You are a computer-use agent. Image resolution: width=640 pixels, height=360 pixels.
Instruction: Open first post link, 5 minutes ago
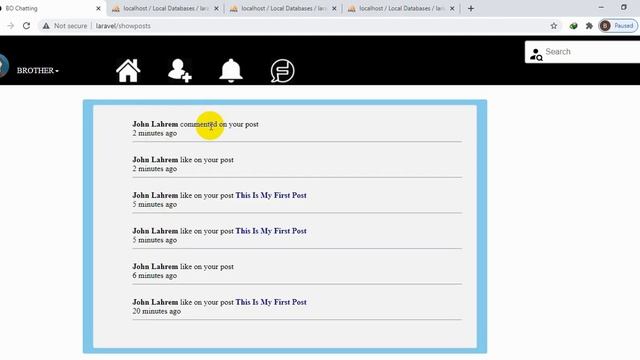click(x=271, y=195)
